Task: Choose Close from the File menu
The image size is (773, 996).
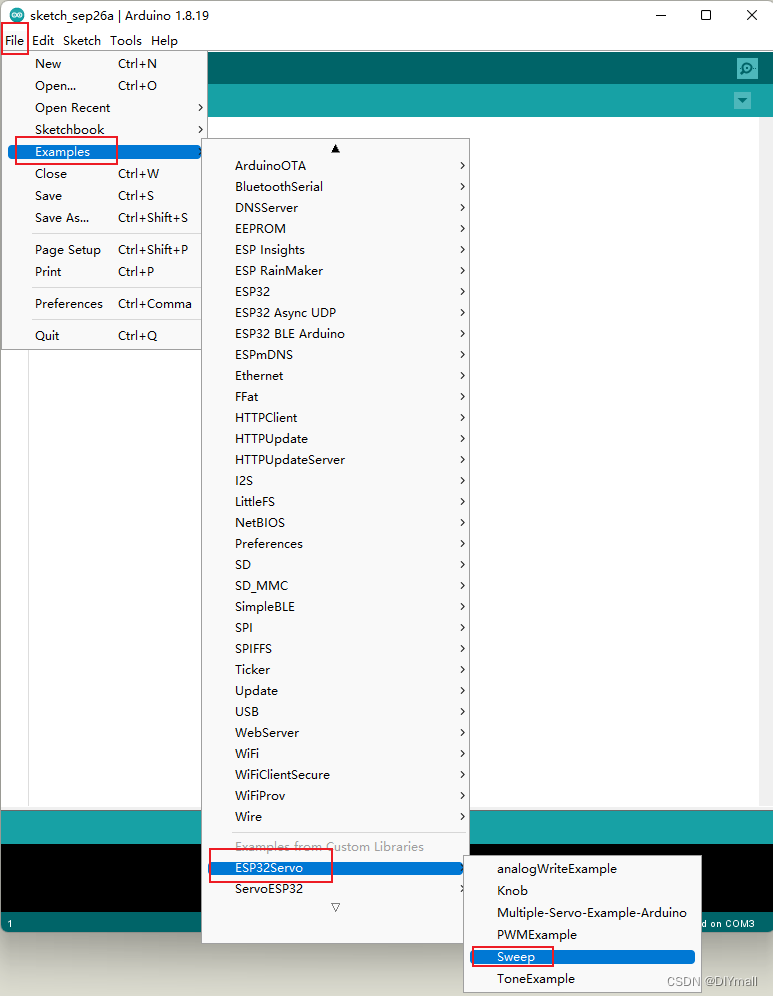Action: point(105,173)
